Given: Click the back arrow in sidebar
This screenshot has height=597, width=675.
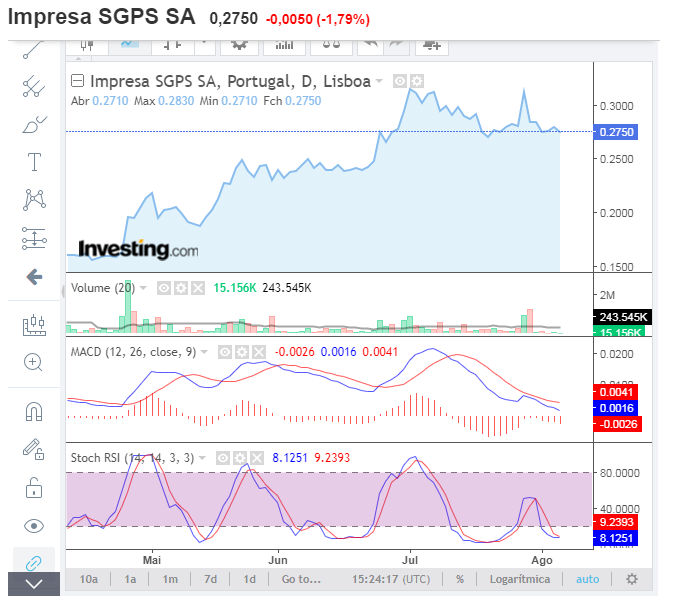Looking at the screenshot, I should [x=34, y=276].
